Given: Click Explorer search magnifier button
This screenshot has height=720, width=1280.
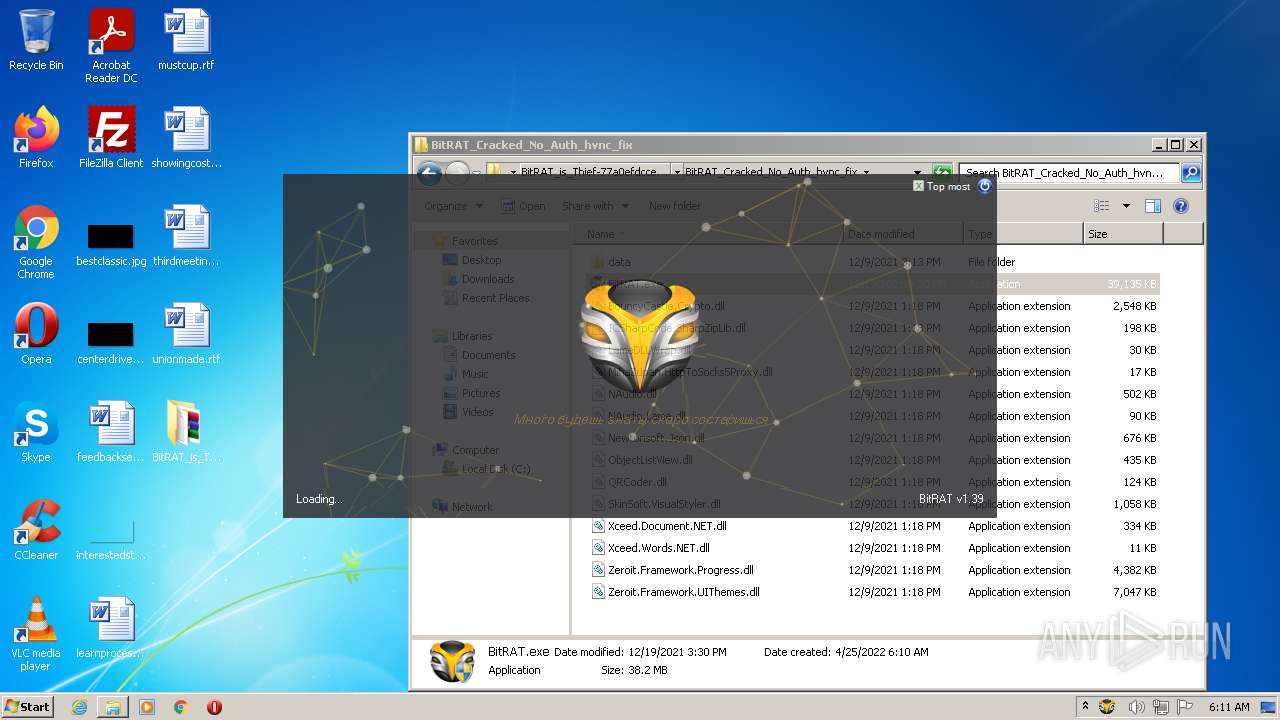Looking at the screenshot, I should tap(1190, 172).
